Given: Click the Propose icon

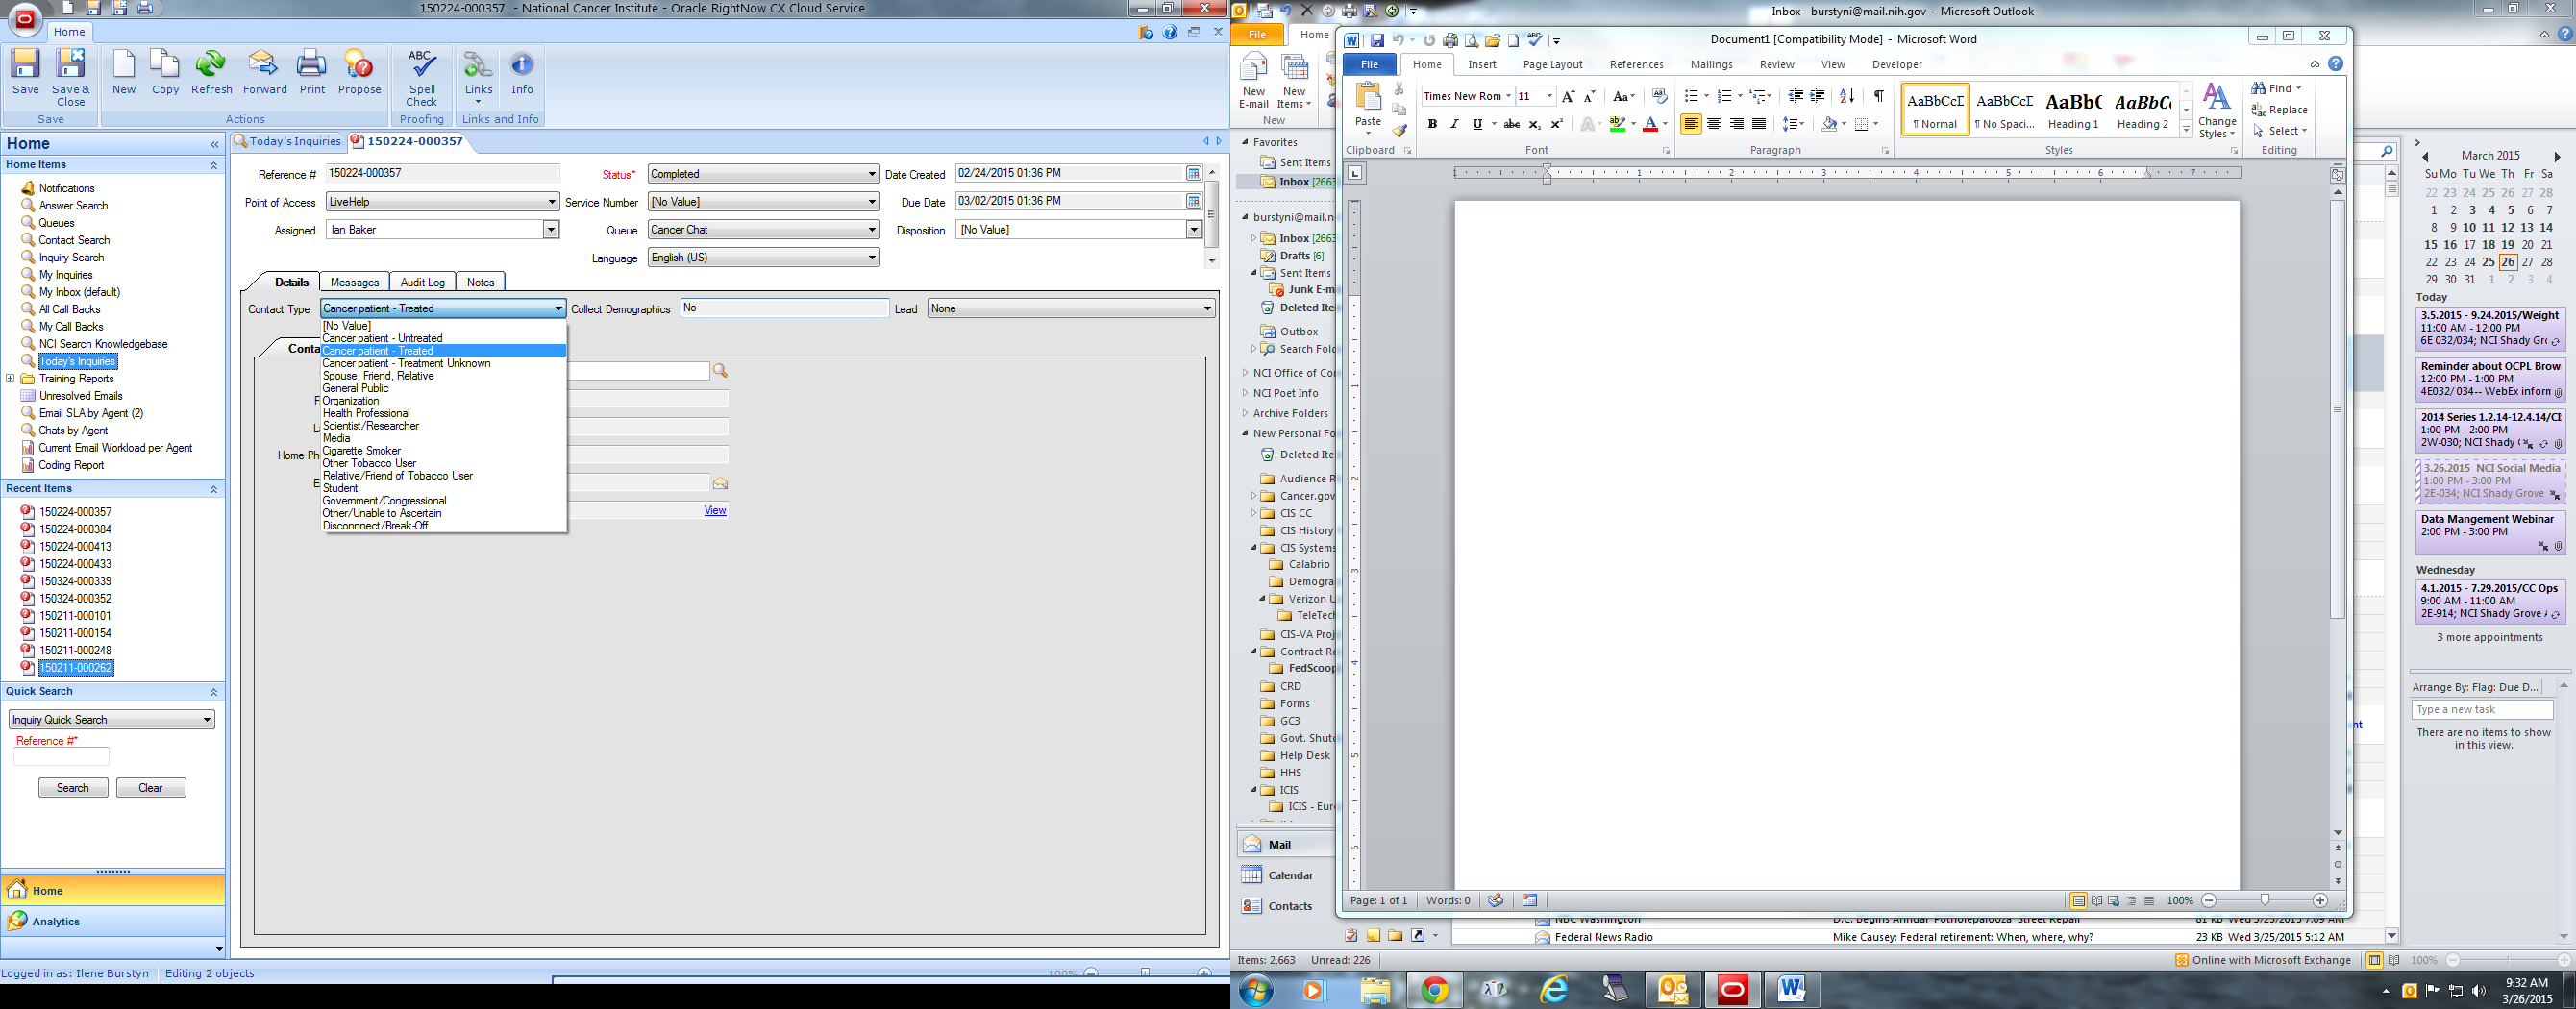Looking at the screenshot, I should pos(359,72).
